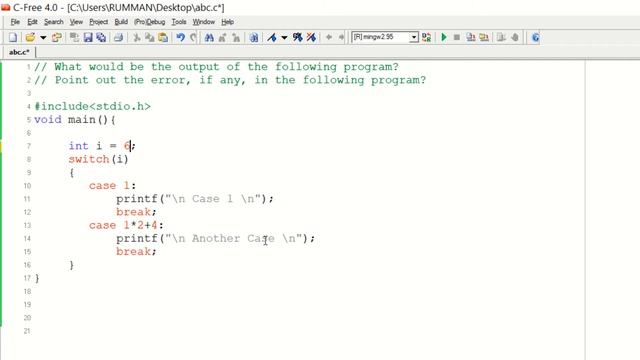Click the Compile toolbar icon
640x360 pixels.
(x=471, y=38)
